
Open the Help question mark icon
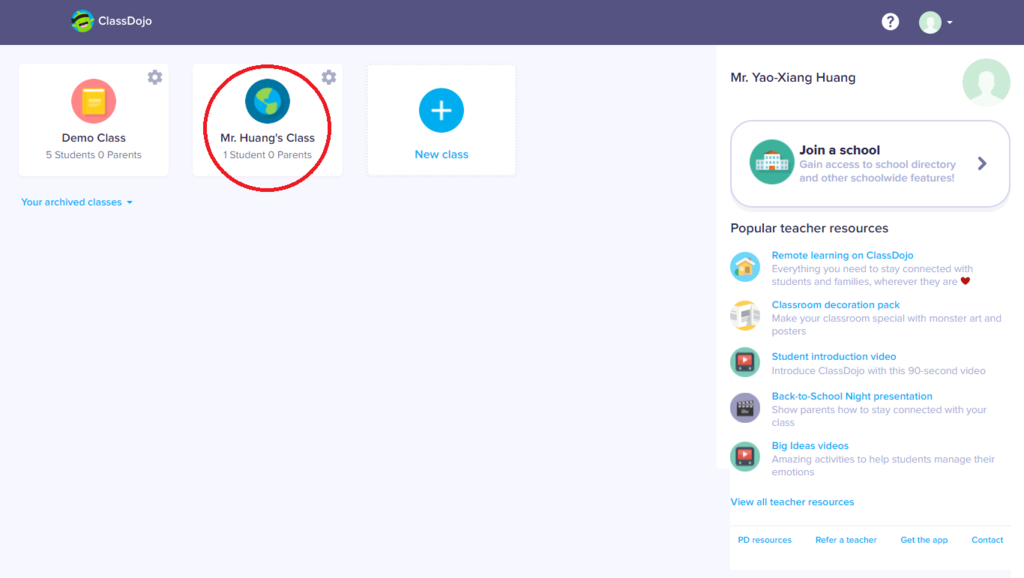tap(890, 22)
